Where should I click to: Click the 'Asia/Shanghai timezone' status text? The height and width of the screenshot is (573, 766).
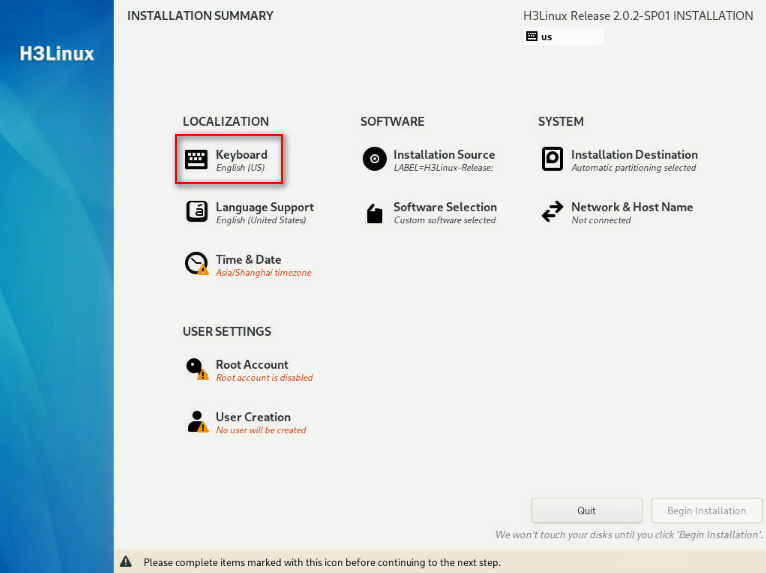(264, 273)
